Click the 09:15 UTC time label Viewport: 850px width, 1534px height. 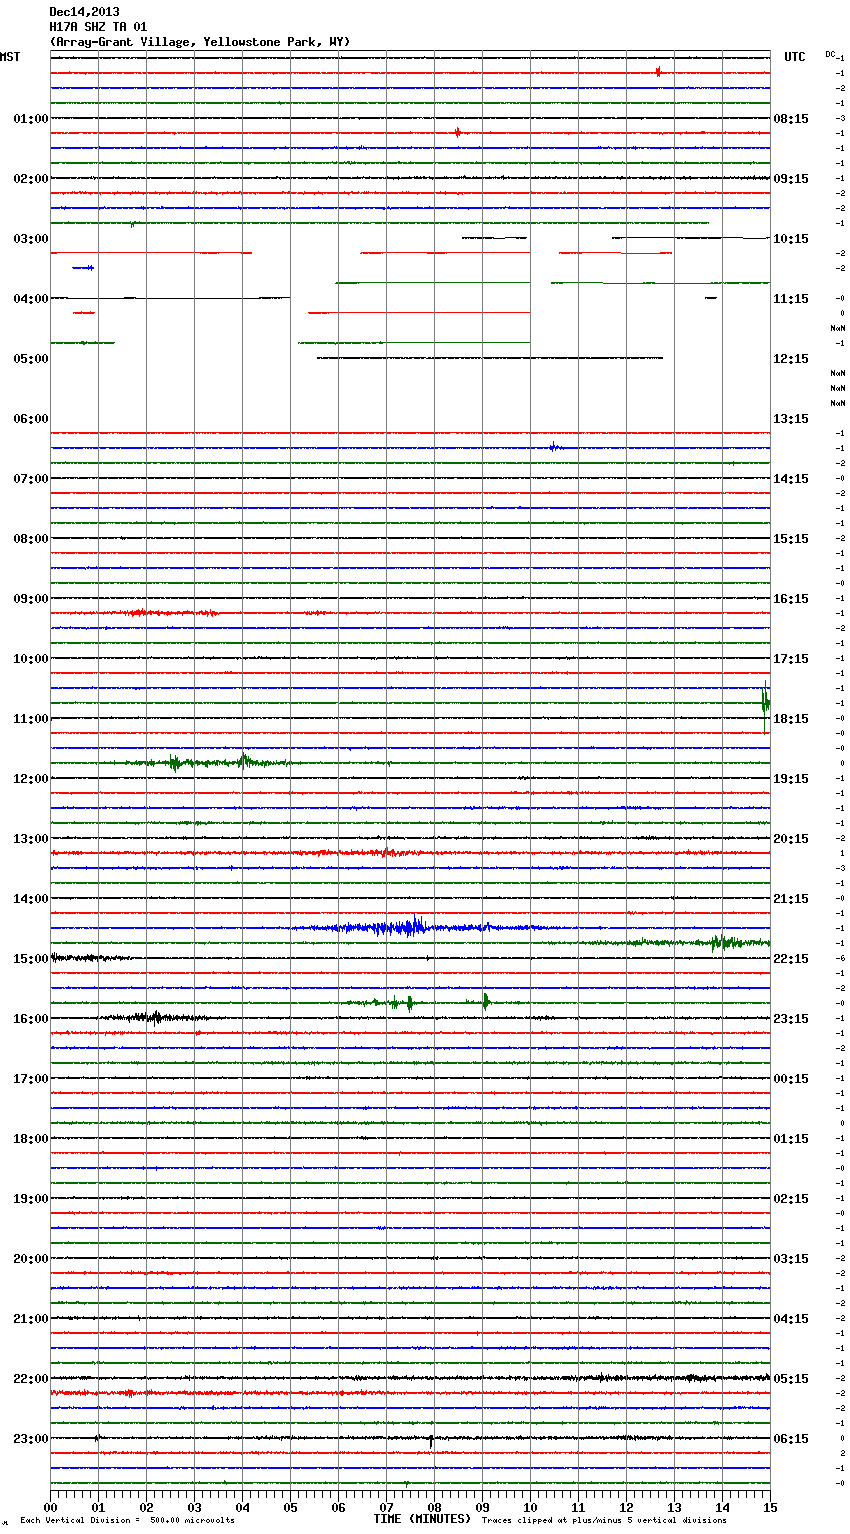pyautogui.click(x=791, y=179)
